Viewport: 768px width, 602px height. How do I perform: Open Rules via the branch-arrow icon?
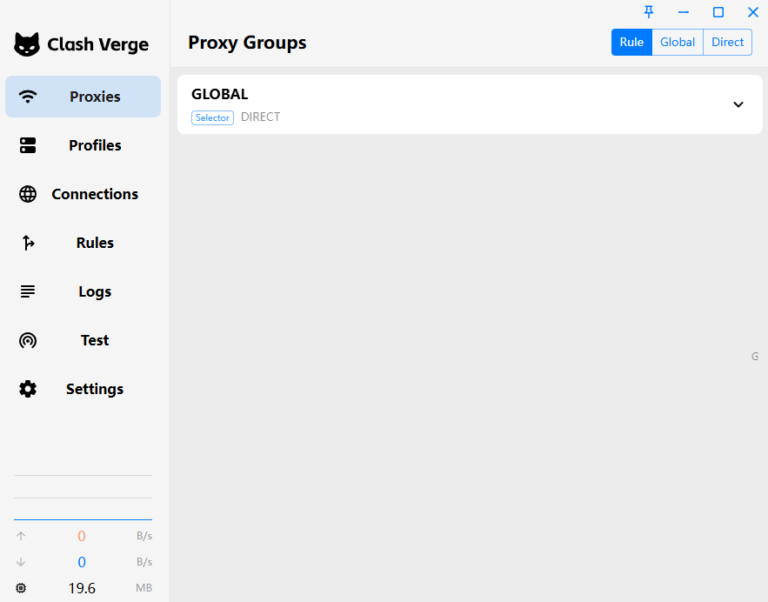click(28, 243)
